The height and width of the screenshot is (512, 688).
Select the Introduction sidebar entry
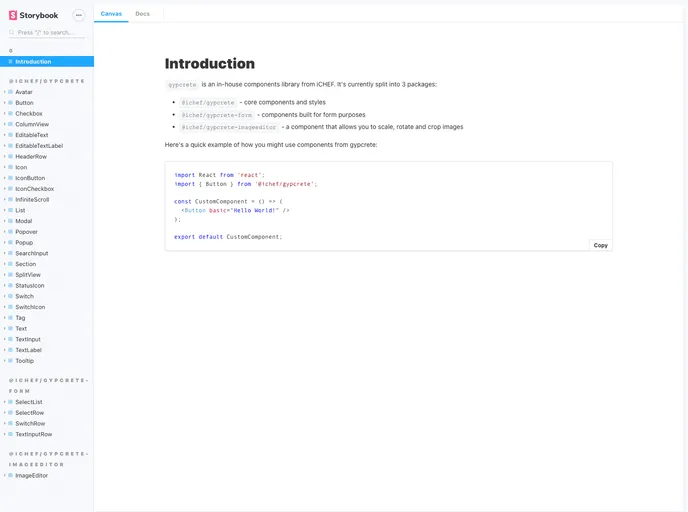(47, 62)
